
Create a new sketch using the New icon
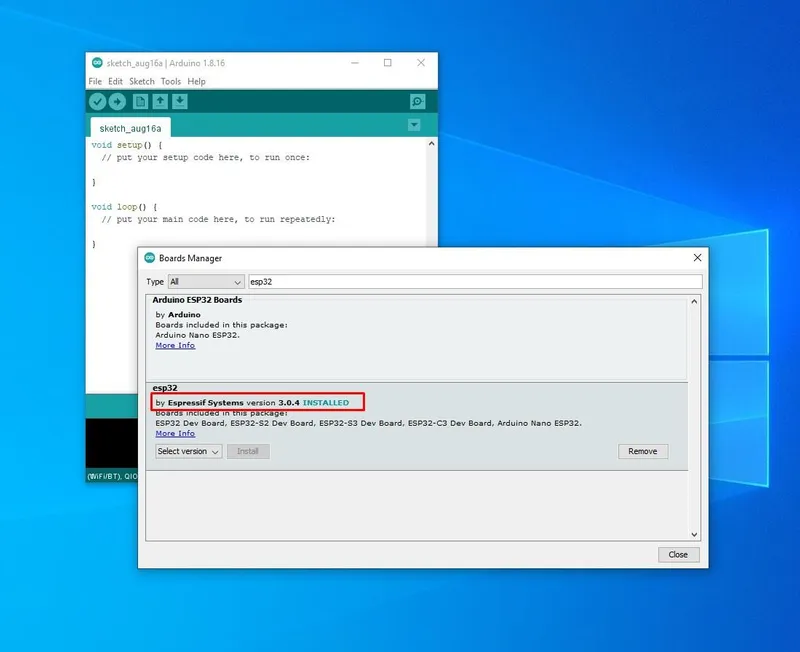(x=139, y=101)
